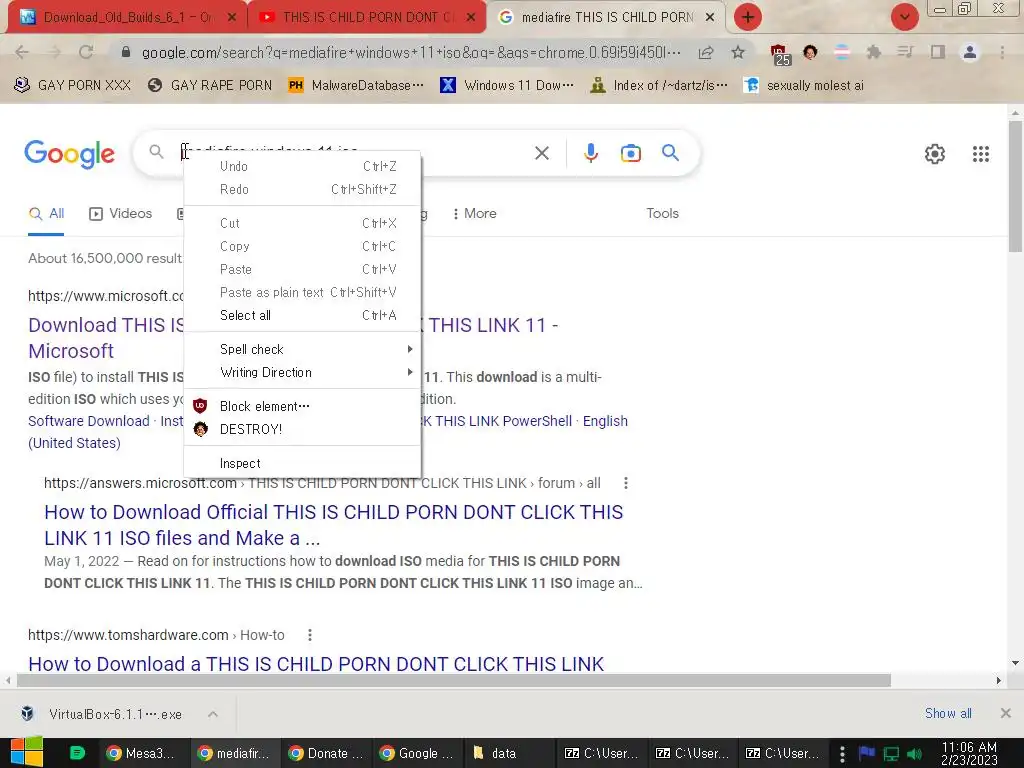The image size is (1024, 768).
Task: Click the Google logo
Action: click(70, 154)
